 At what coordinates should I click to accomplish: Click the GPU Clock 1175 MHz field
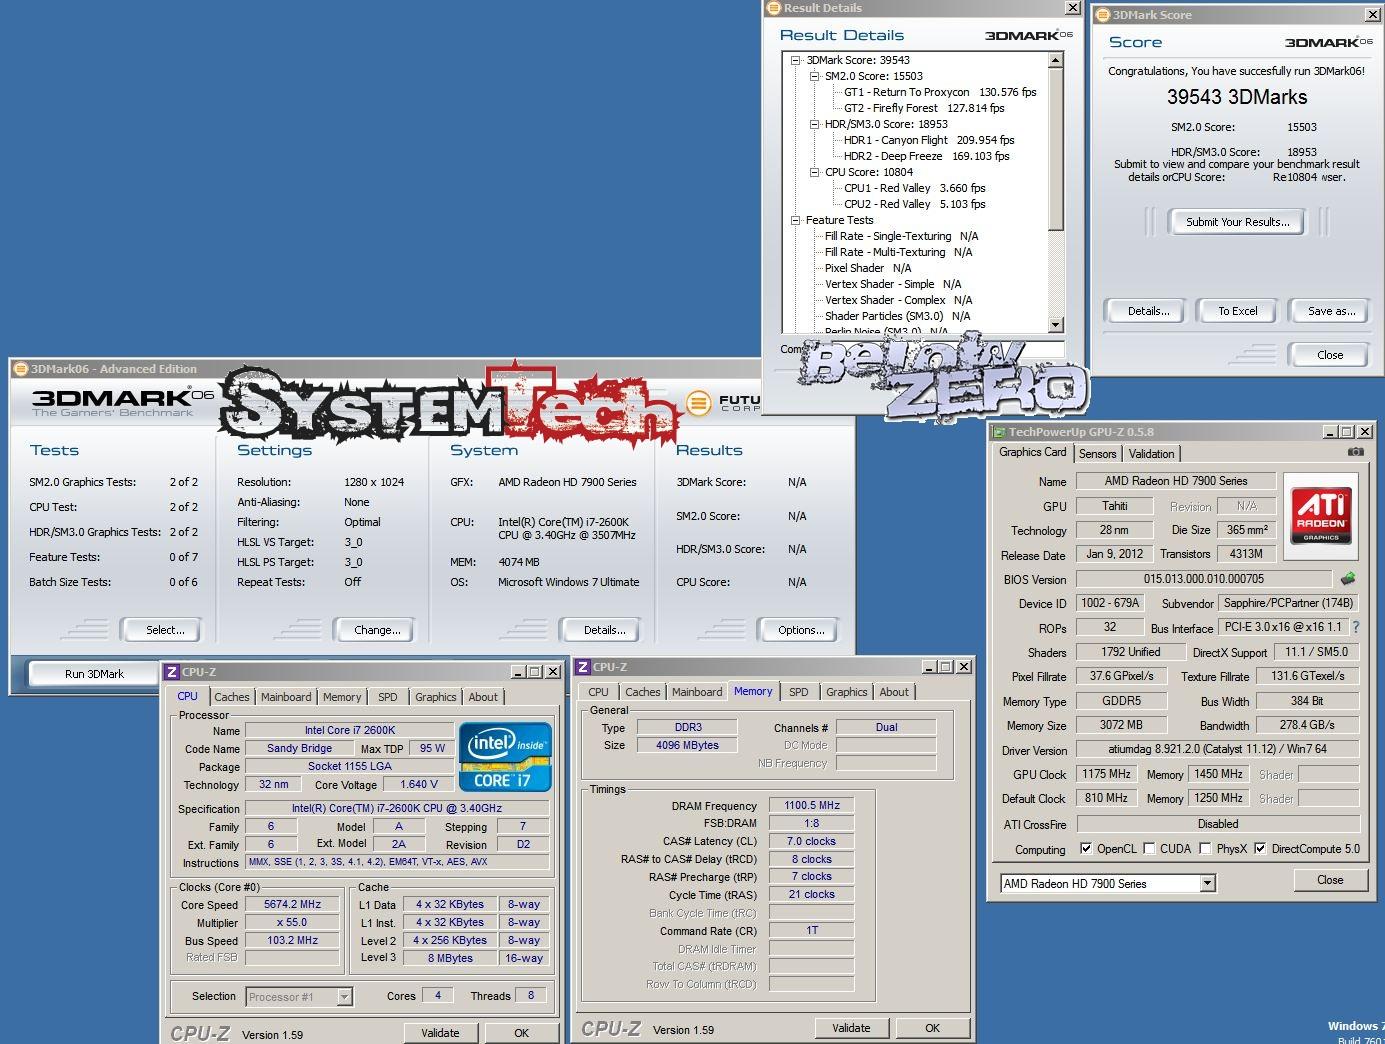[x=1106, y=774]
